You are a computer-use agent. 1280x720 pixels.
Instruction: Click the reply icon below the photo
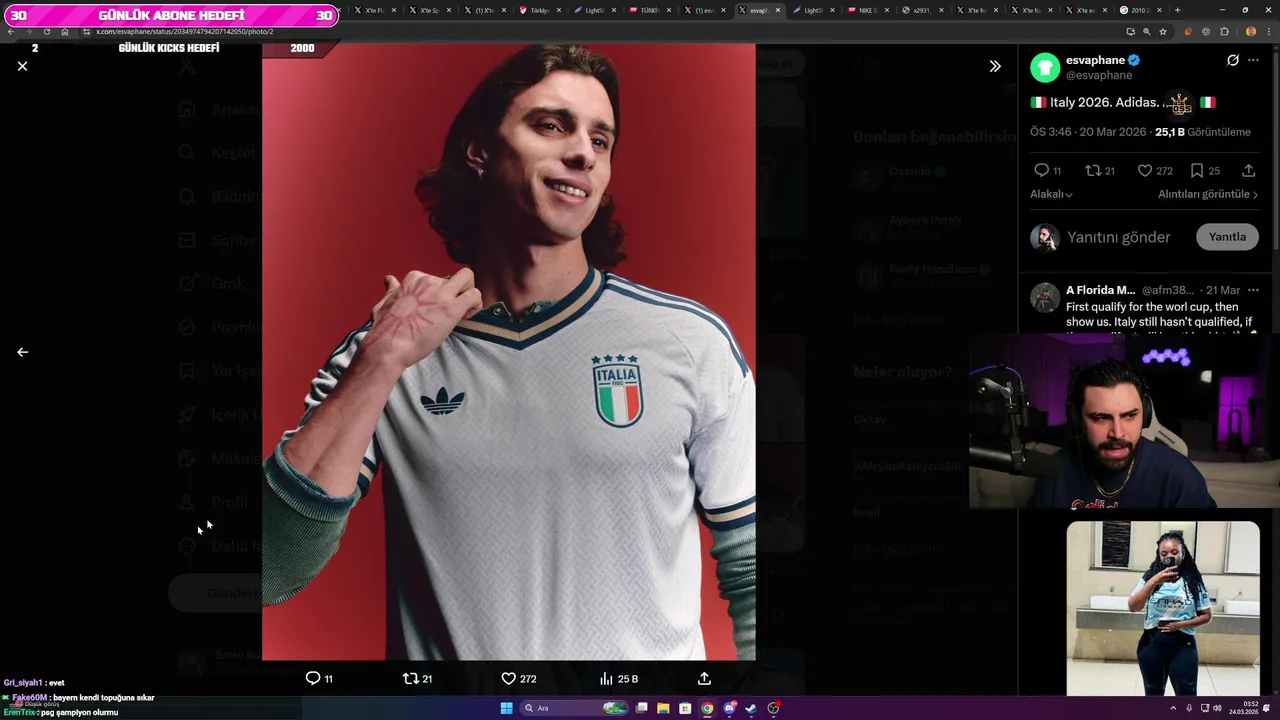tap(313, 678)
